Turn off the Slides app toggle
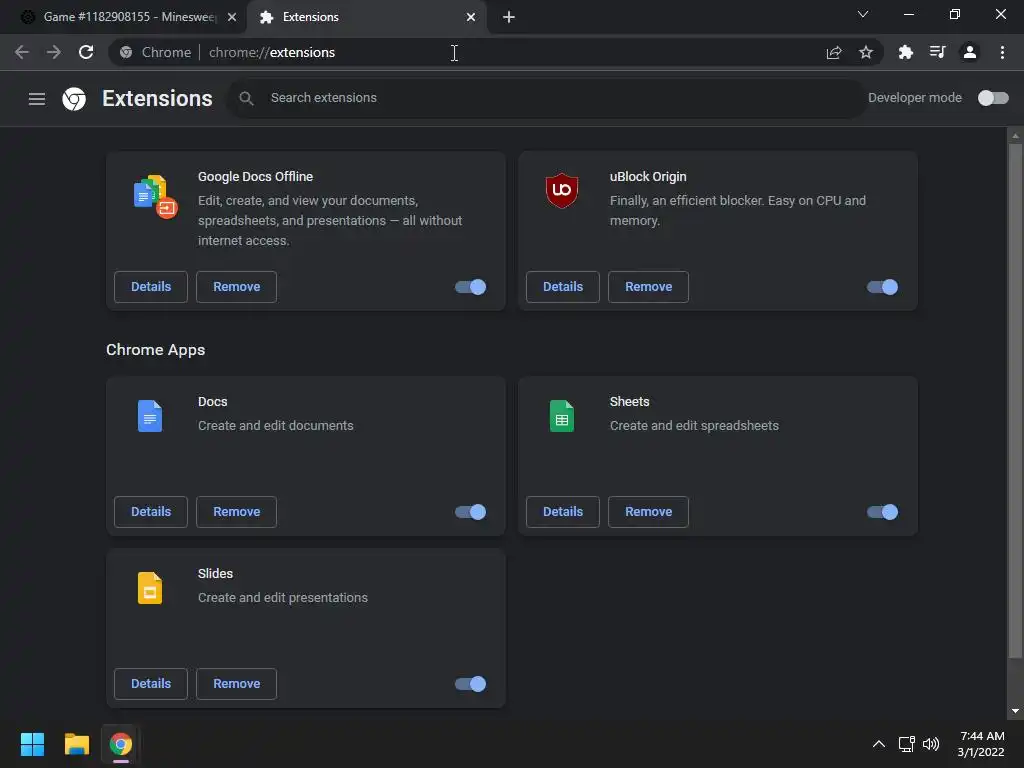 coord(470,684)
